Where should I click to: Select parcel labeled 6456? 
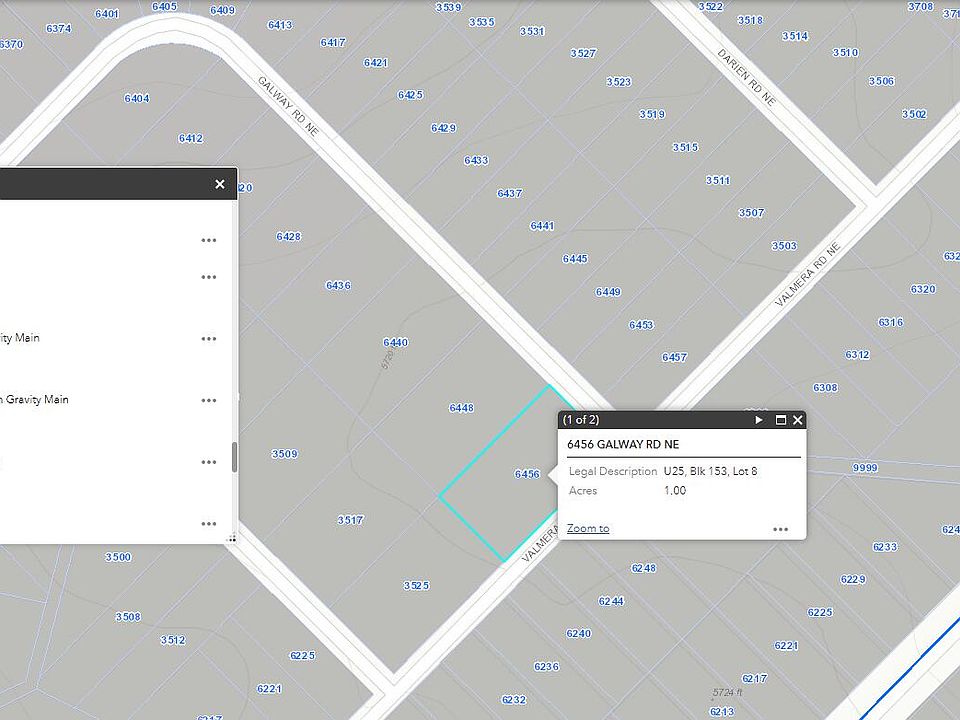527,474
